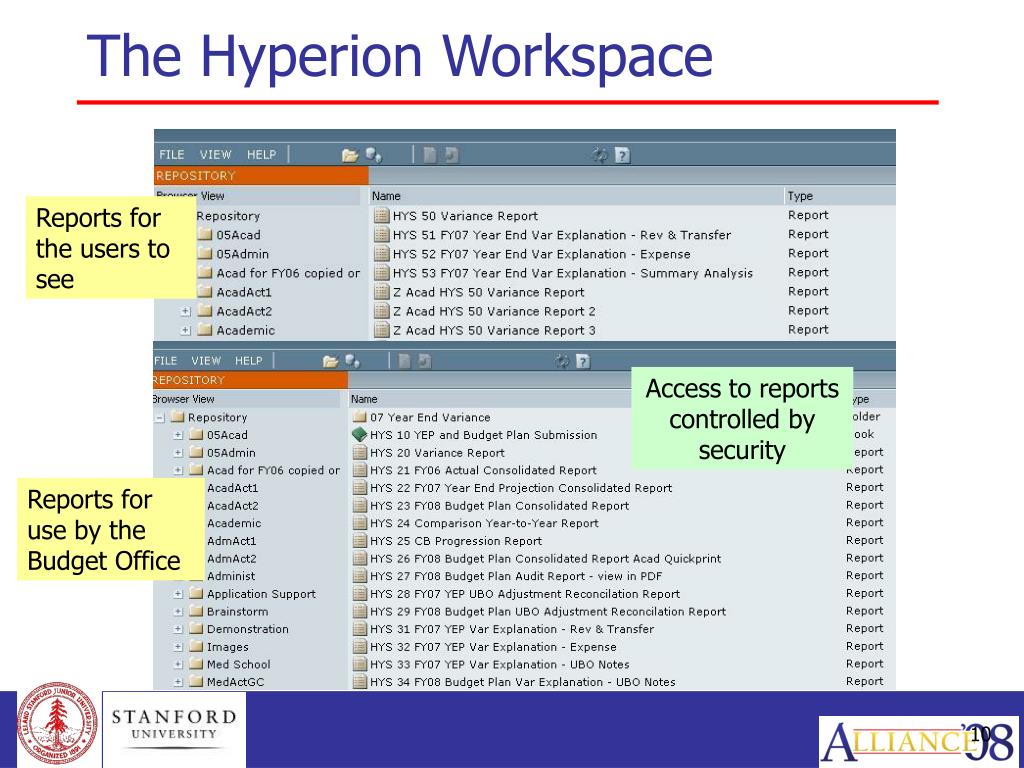This screenshot has width=1024, height=768.
Task: Open HYS 22 FY07 Year End Projection Consolidated Report
Action: point(520,488)
